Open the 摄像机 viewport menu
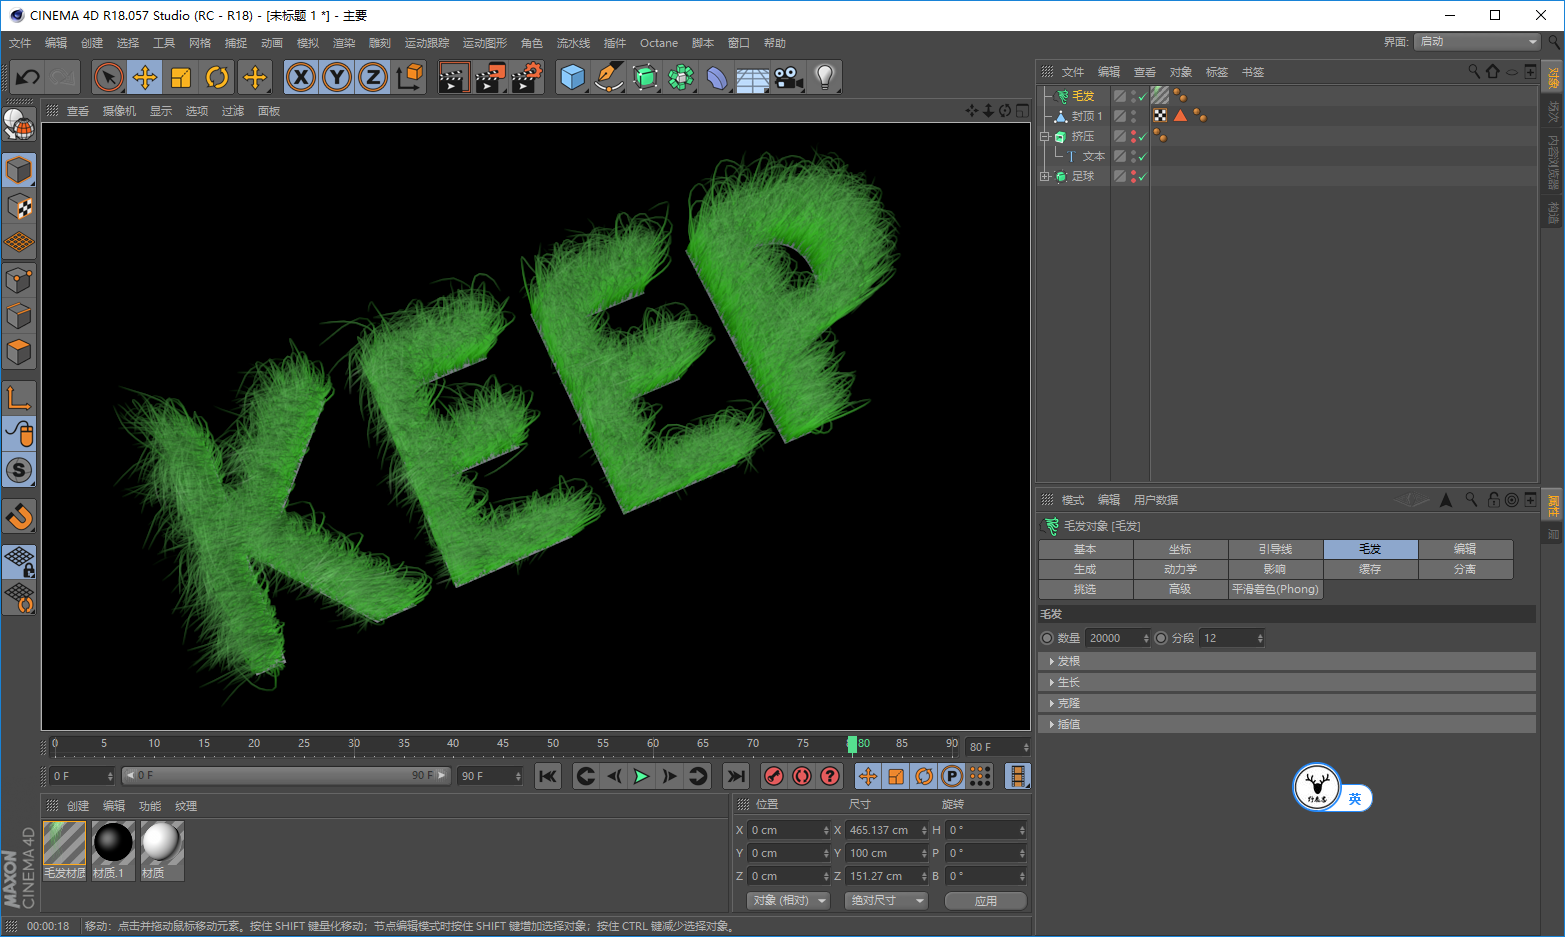1565x937 pixels. click(119, 111)
